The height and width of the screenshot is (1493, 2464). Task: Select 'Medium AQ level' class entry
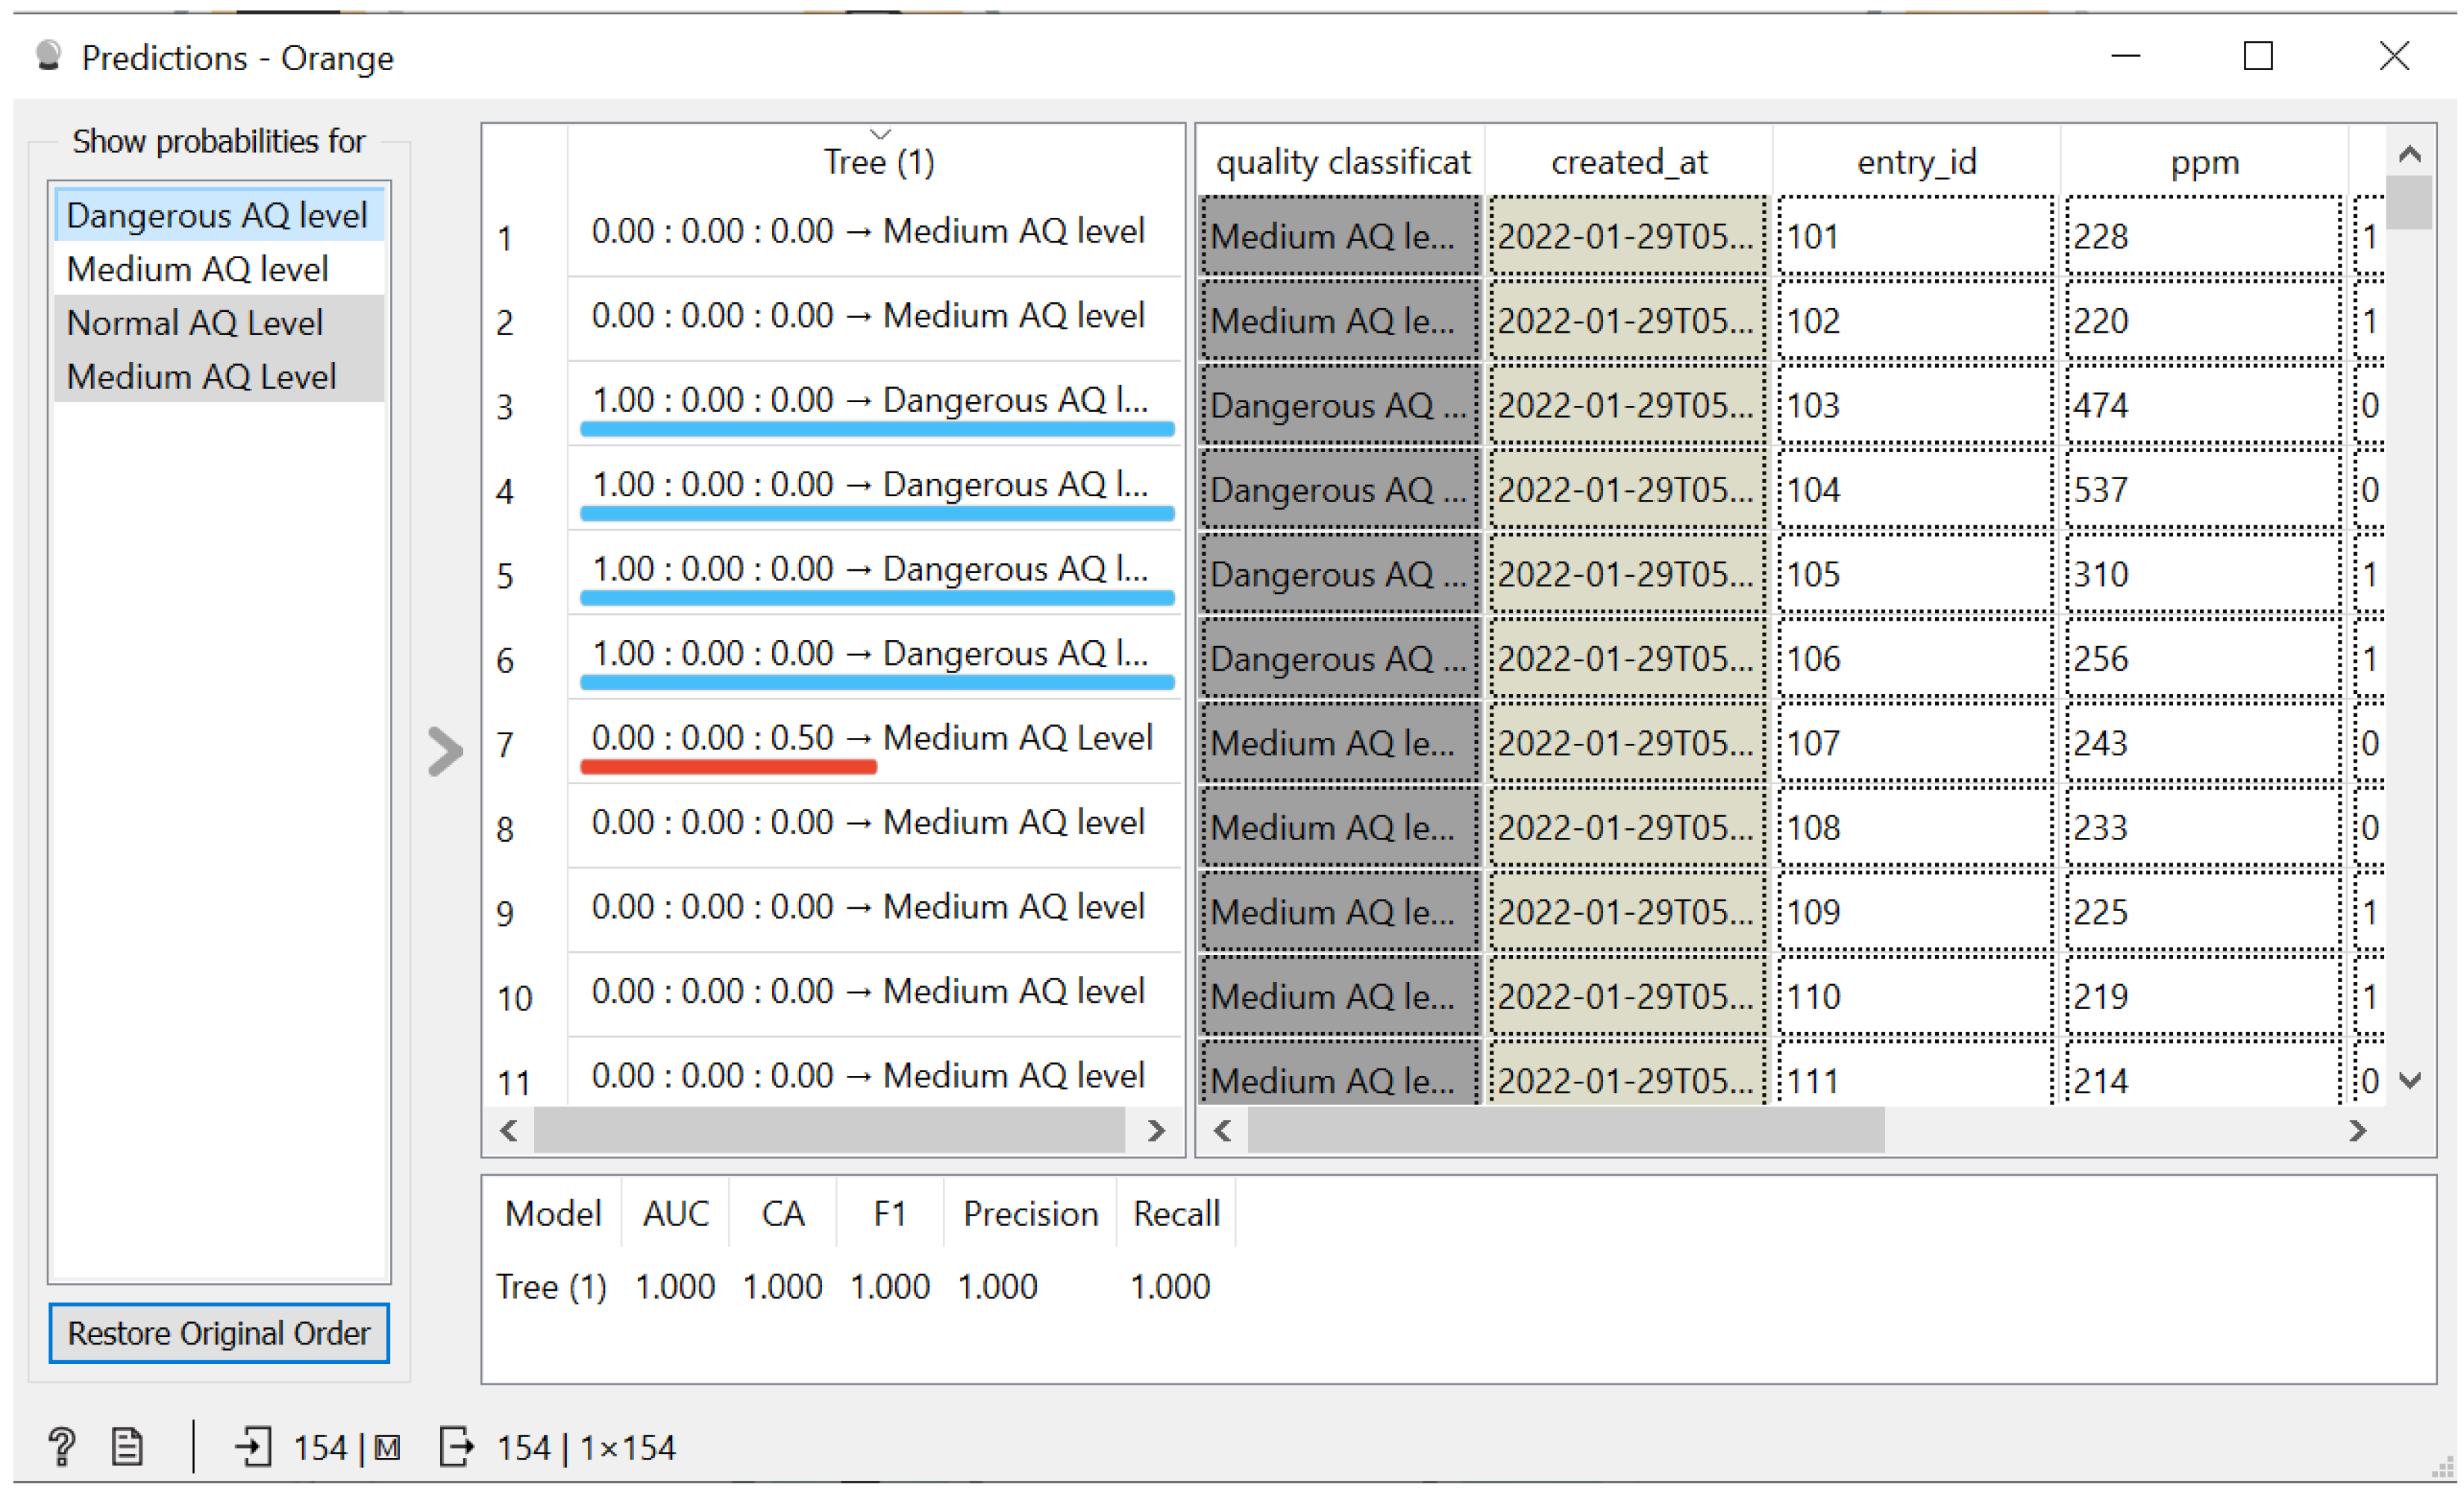197,269
